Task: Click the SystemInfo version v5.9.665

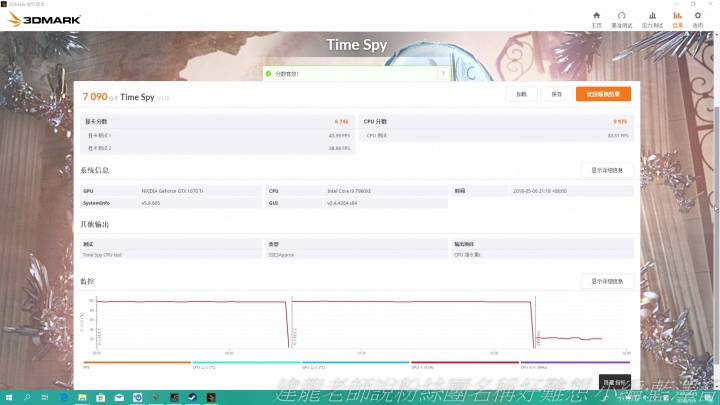Action: pos(151,203)
